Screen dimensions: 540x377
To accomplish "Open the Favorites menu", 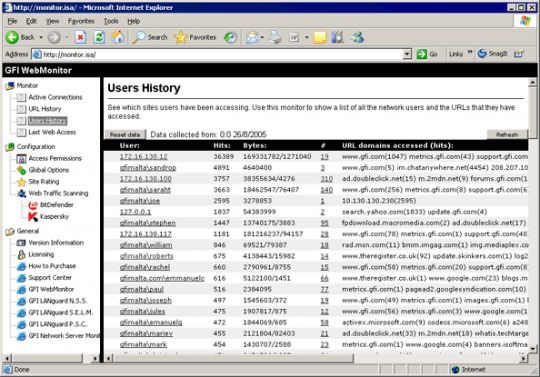I will pos(81,21).
